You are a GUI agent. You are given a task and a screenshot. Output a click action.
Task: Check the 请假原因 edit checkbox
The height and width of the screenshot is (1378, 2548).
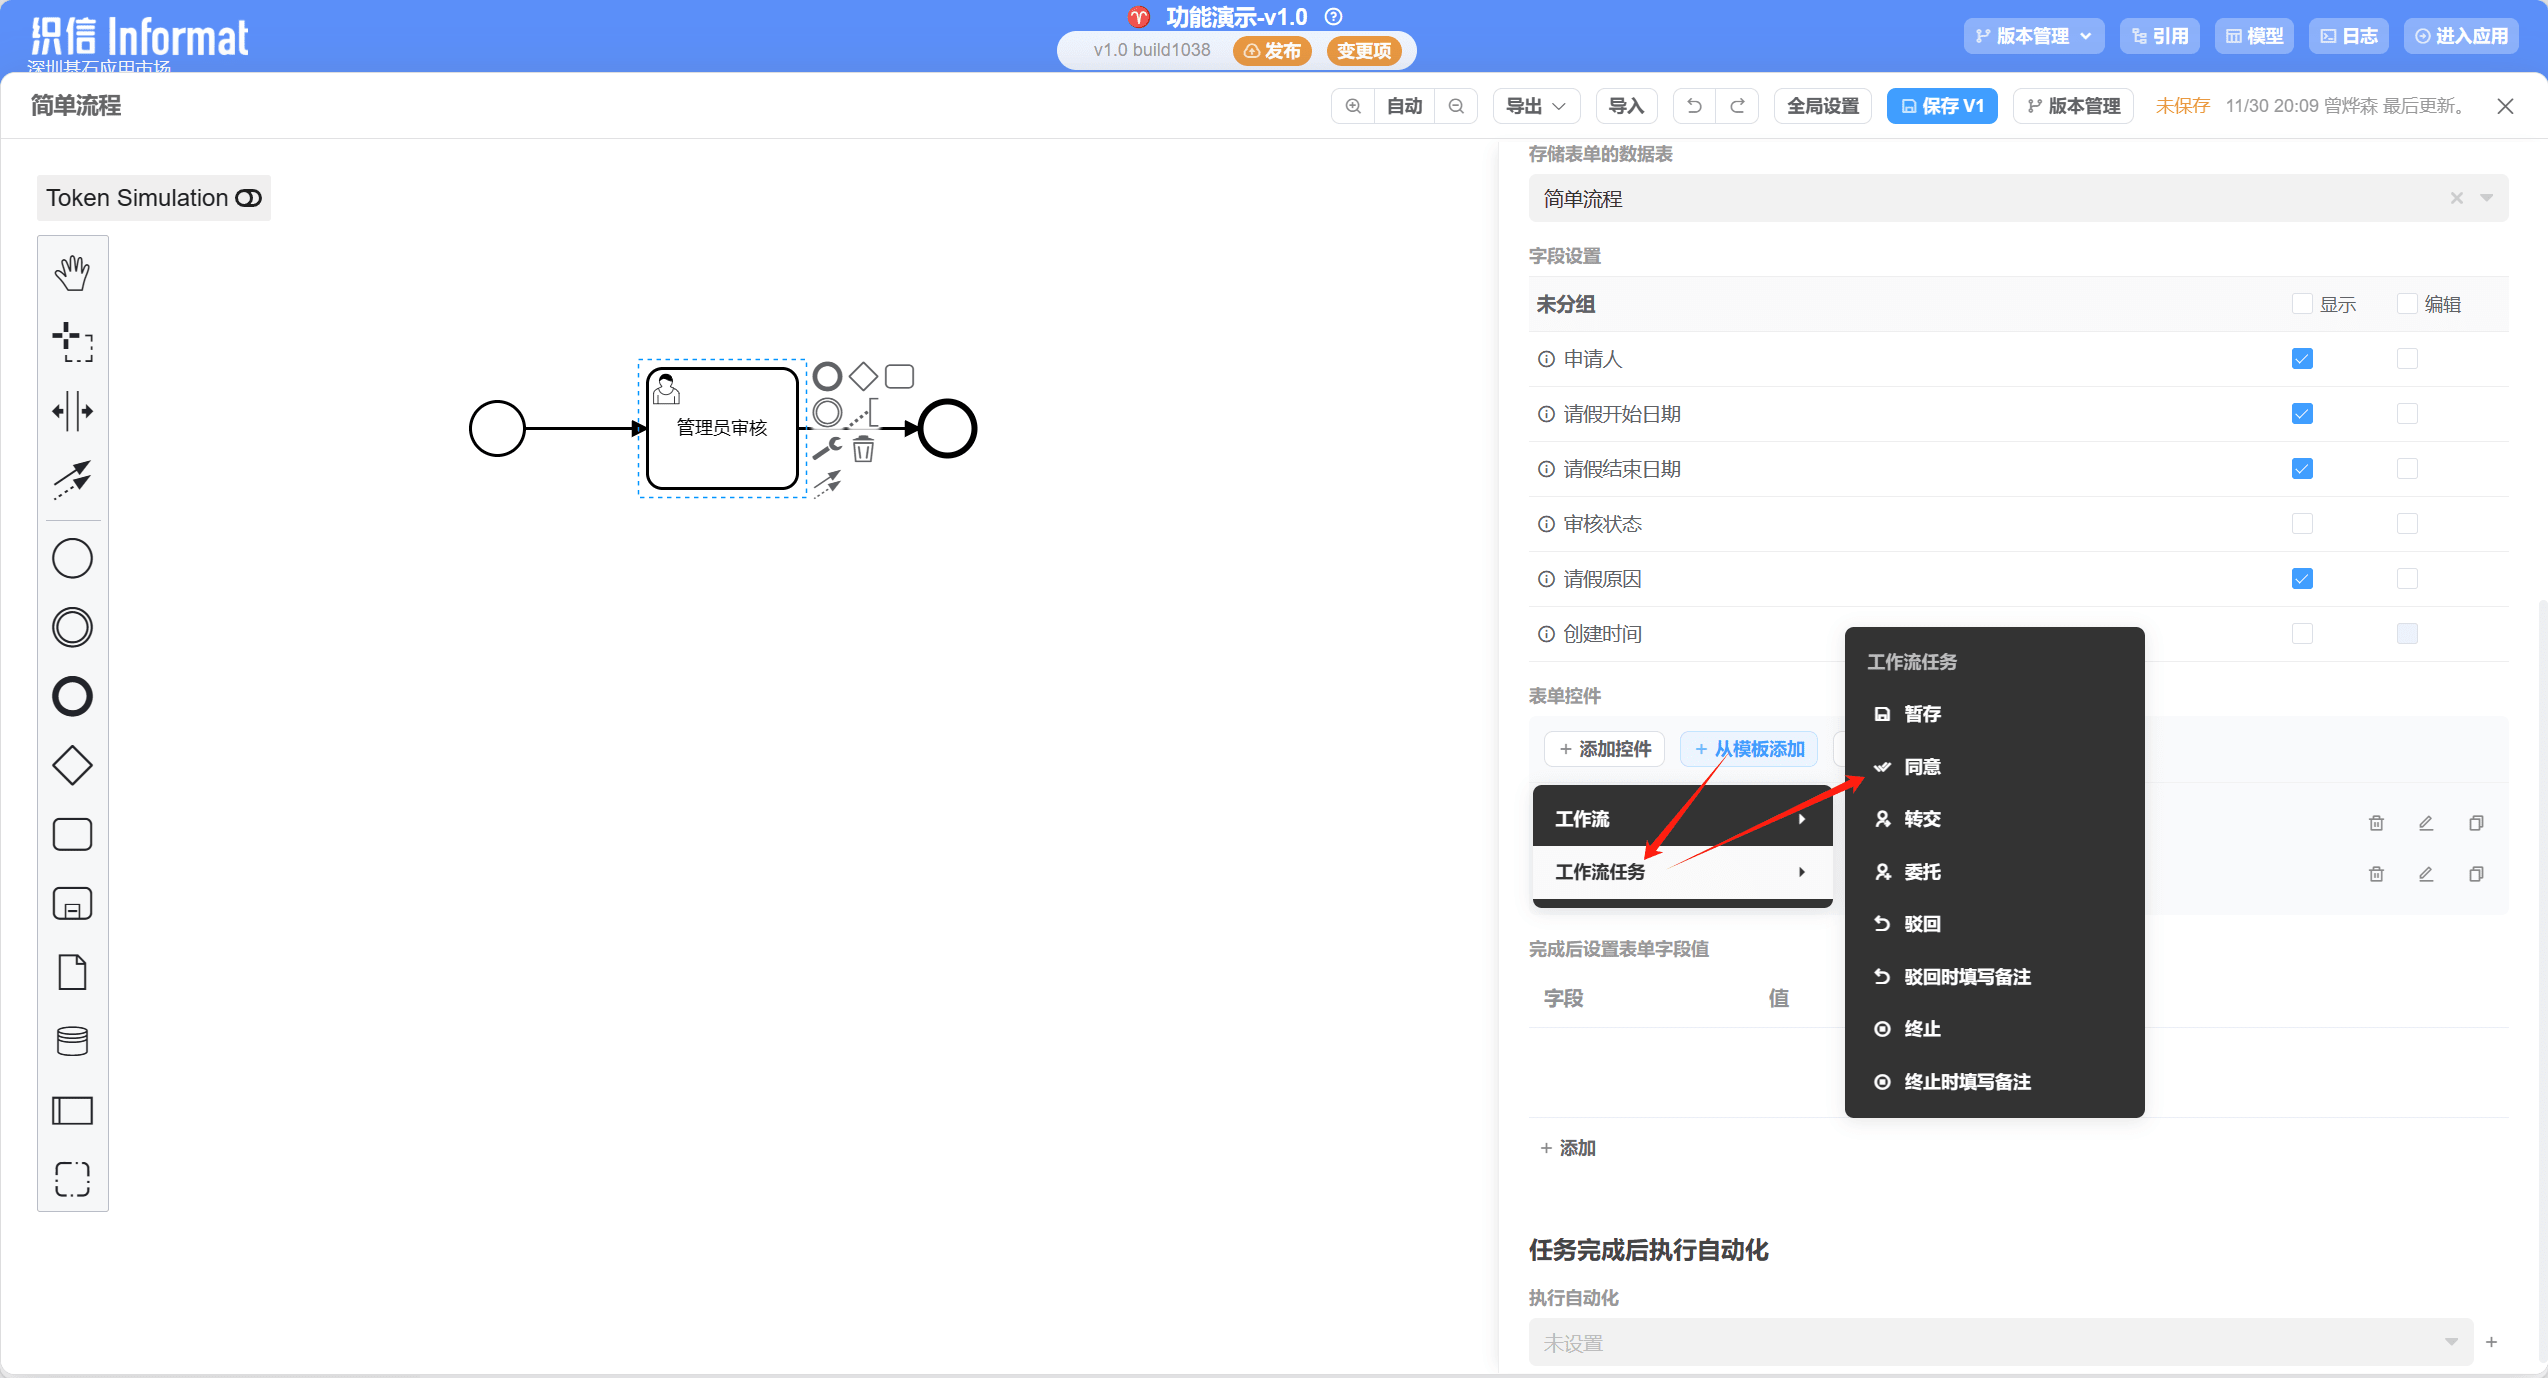[x=2407, y=579]
